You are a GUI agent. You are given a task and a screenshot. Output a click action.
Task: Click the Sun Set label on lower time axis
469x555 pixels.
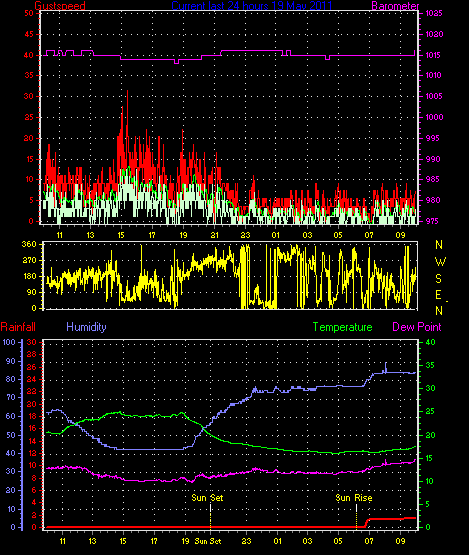pyautogui.click(x=208, y=541)
